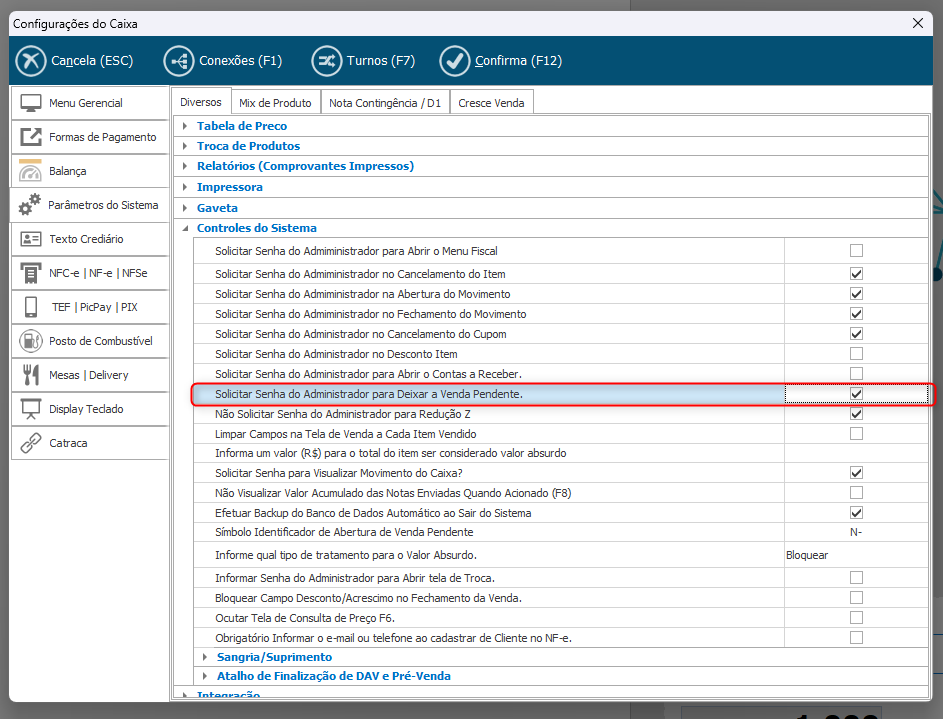
Task: Select the Balança scale icon
Action: click(31, 171)
